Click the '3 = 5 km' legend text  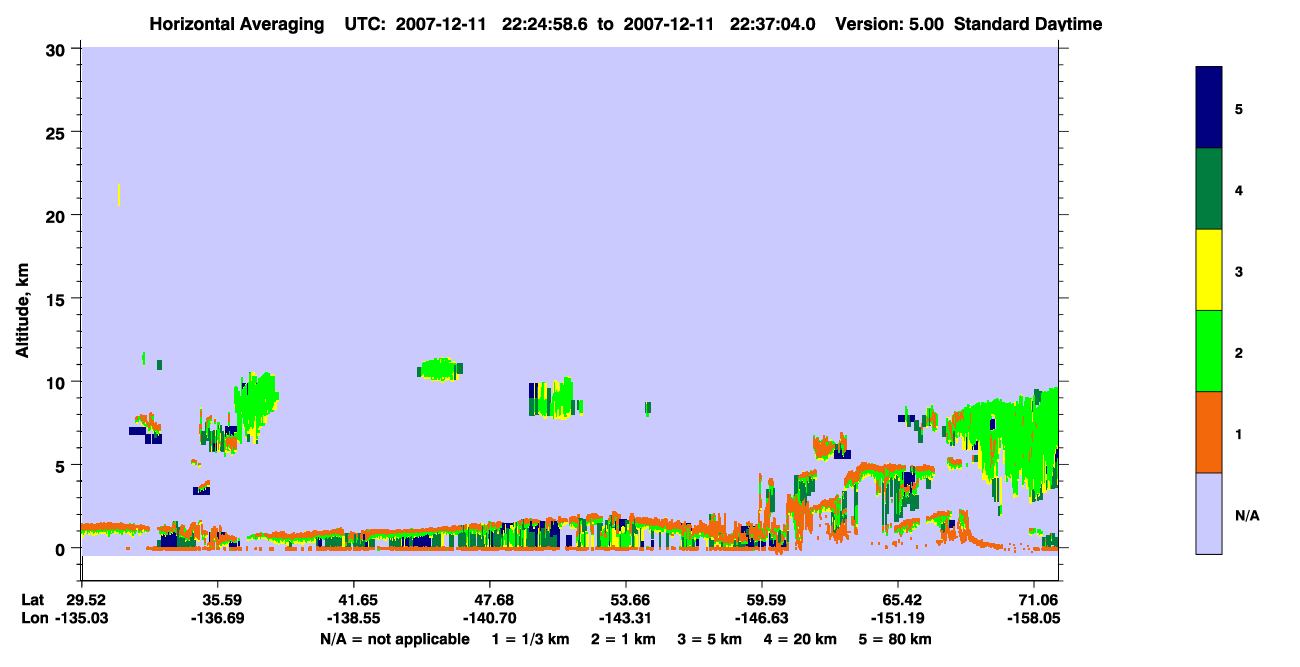pyautogui.click(x=709, y=639)
